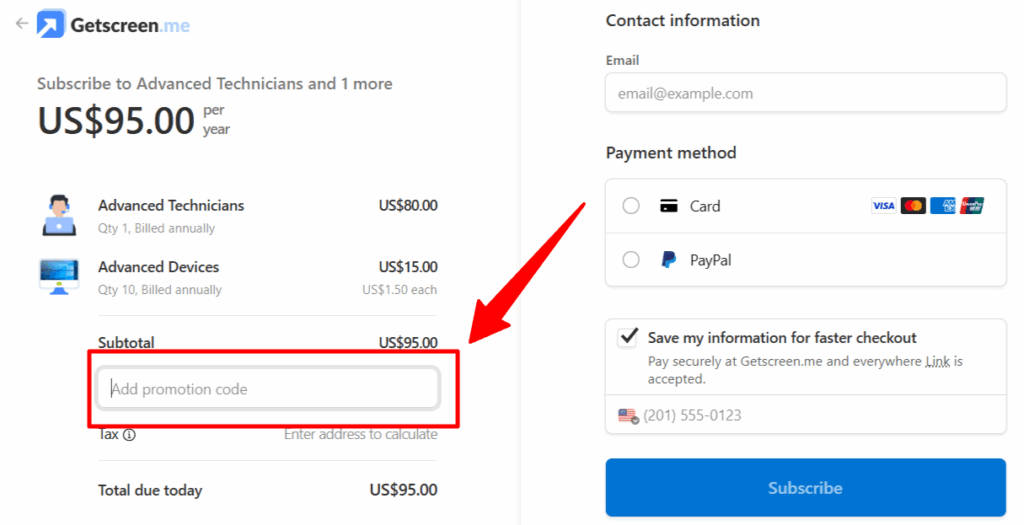Viewport: 1024px width, 525px height.
Task: Open the Link hyperlink
Action: (x=937, y=361)
